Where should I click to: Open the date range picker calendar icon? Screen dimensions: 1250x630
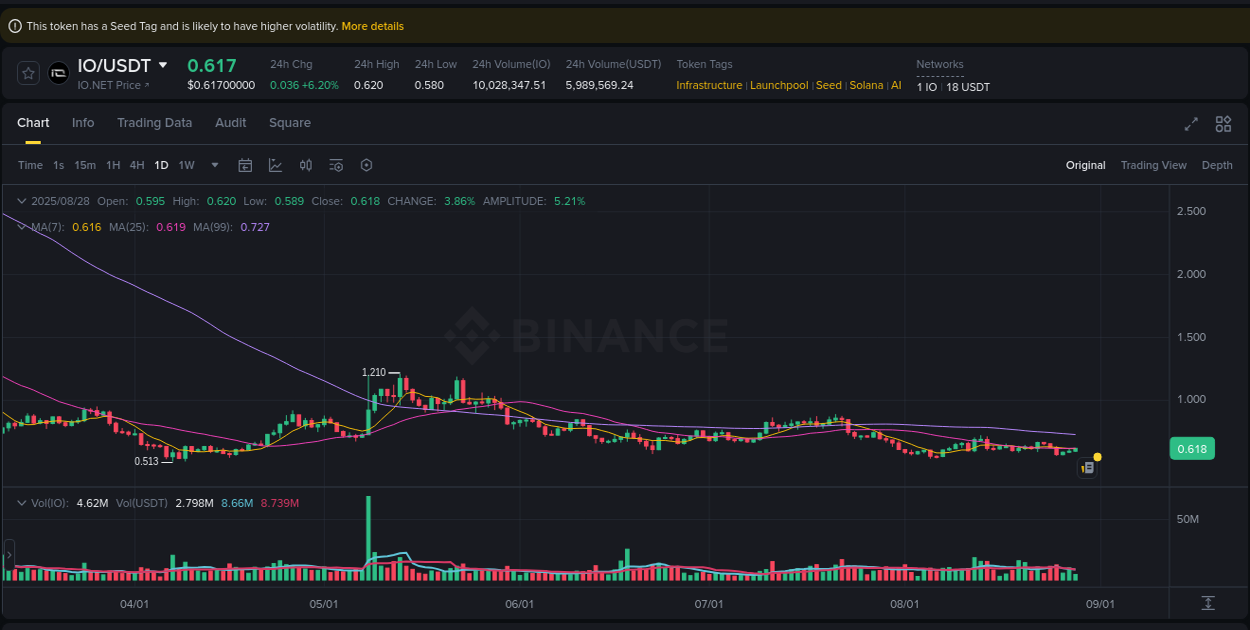245,165
